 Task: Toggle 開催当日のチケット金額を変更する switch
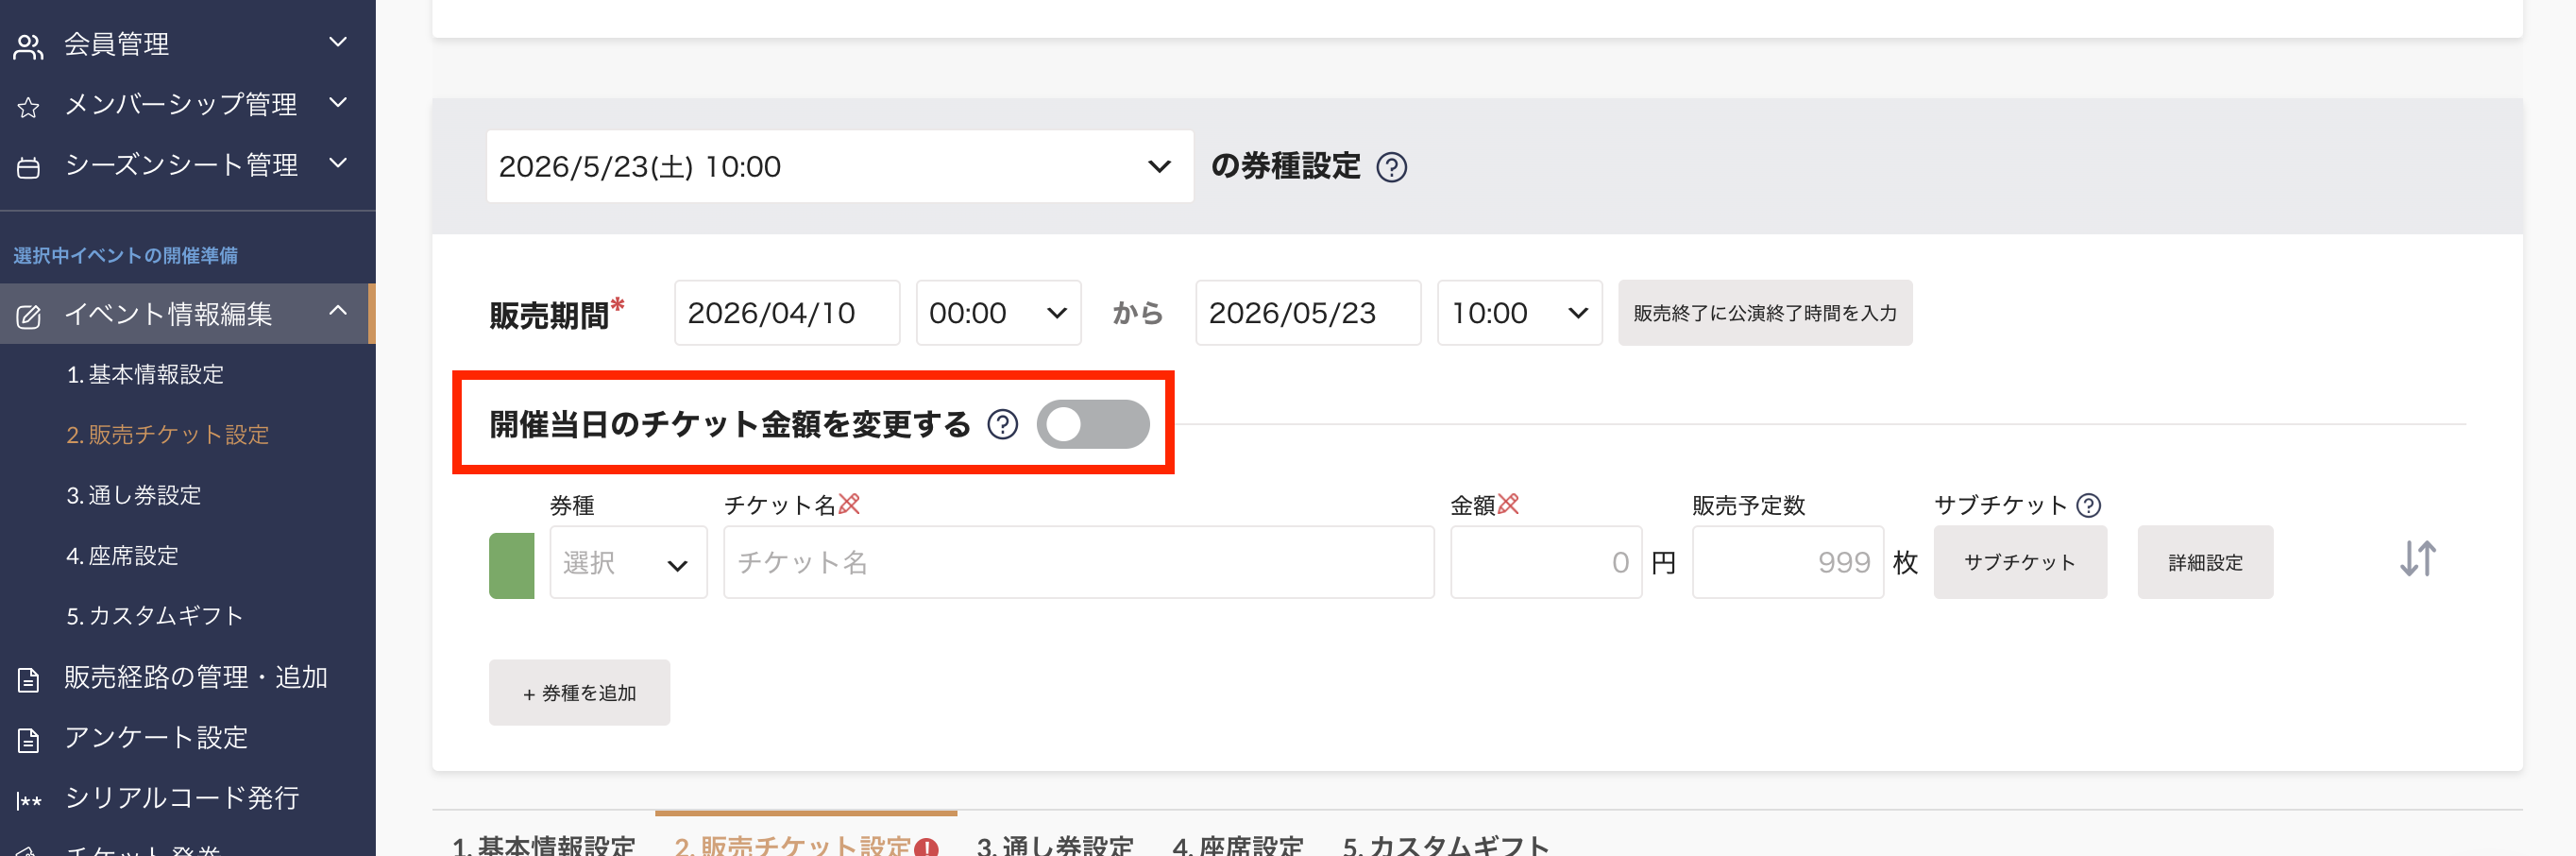(x=1092, y=425)
